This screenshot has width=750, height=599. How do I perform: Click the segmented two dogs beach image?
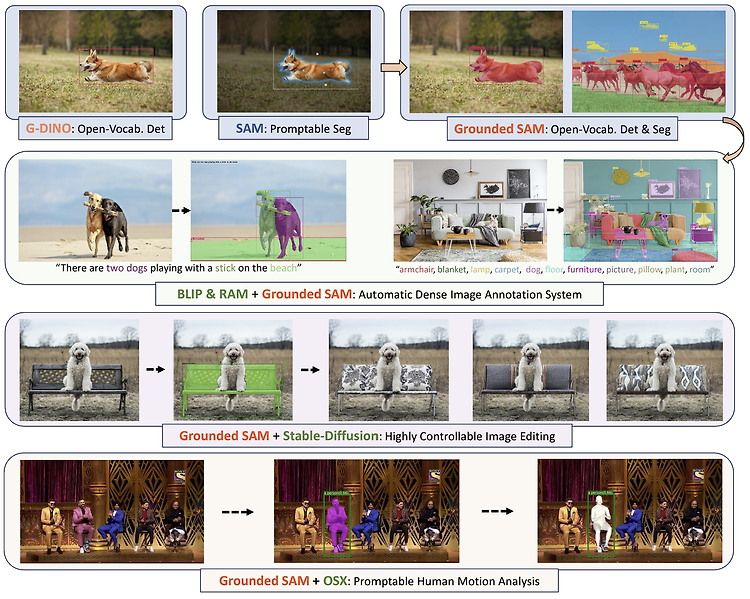click(268, 211)
